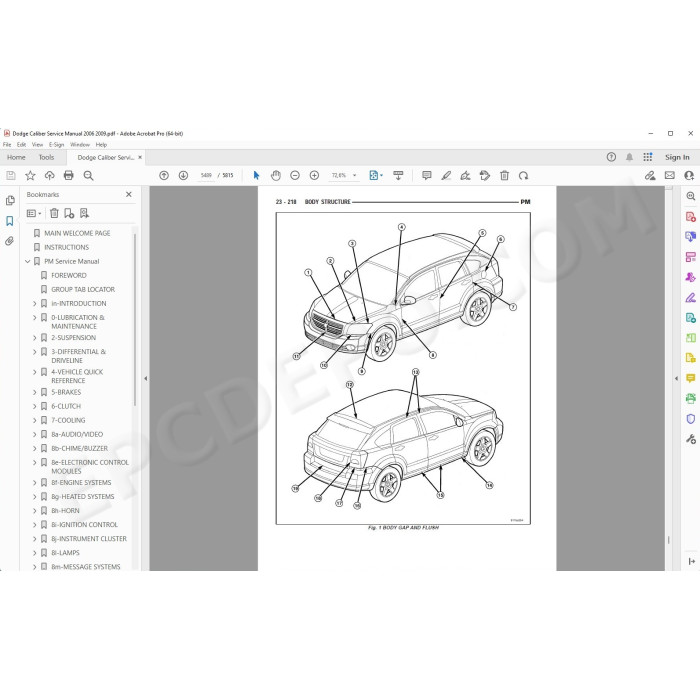Expand the in-INTRODUCTION bookmark
This screenshot has width=700, height=700.
35,304
